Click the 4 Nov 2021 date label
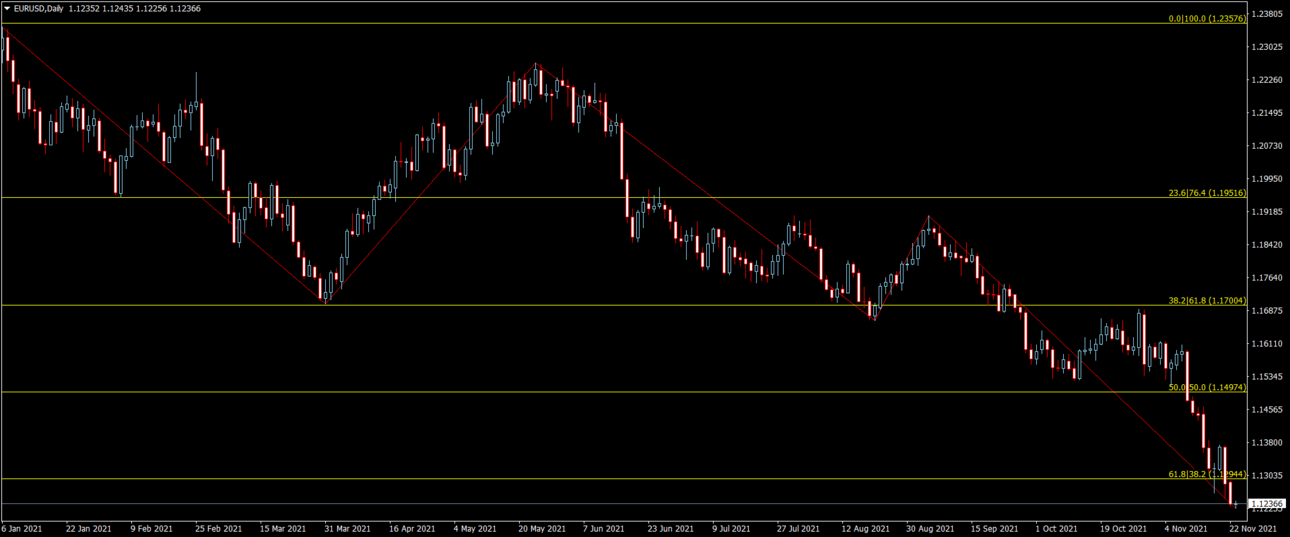Viewport: 1290px width, 537px height. point(1187,528)
